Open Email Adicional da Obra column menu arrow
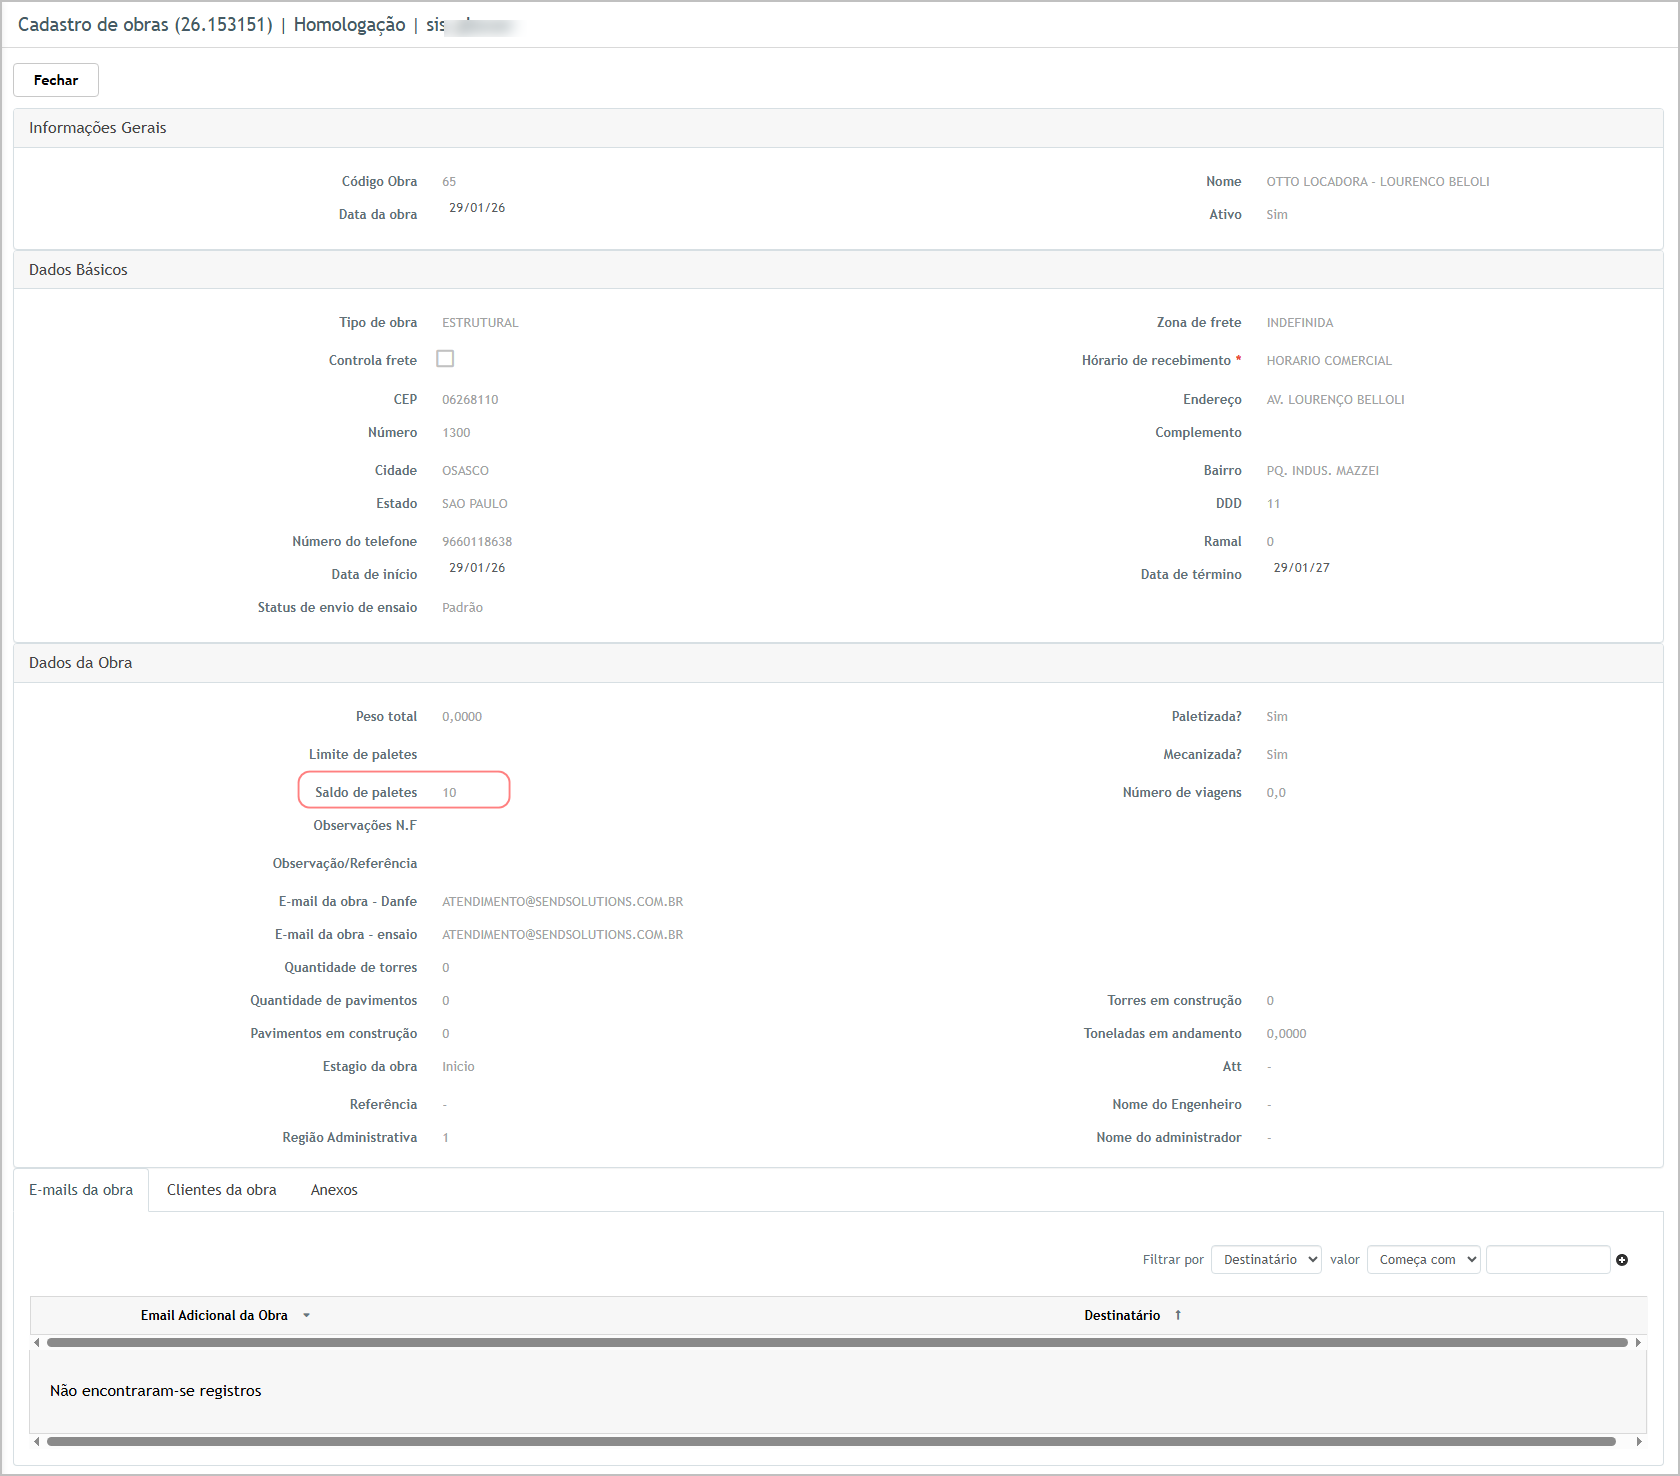Image resolution: width=1680 pixels, height=1476 pixels. tap(307, 1316)
